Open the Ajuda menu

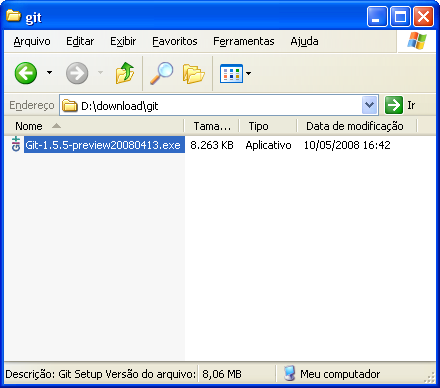(x=304, y=41)
